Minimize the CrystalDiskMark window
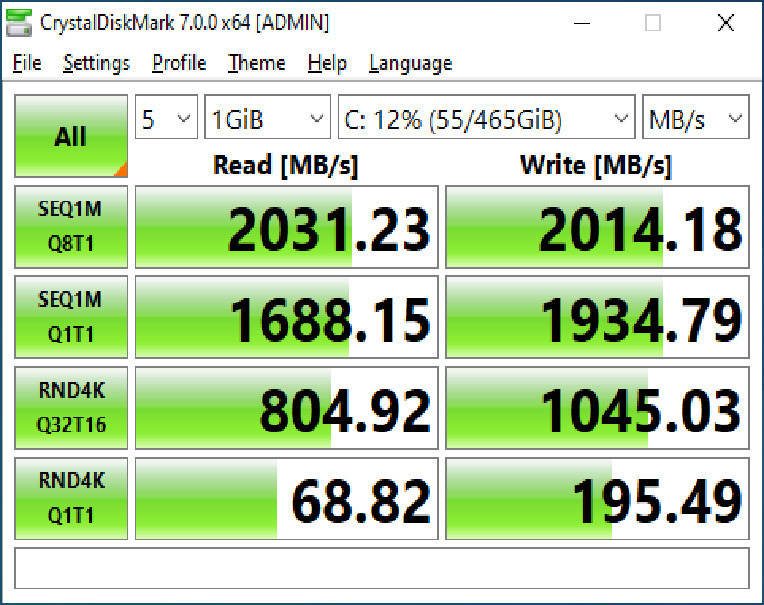The width and height of the screenshot is (764, 605). pyautogui.click(x=582, y=22)
